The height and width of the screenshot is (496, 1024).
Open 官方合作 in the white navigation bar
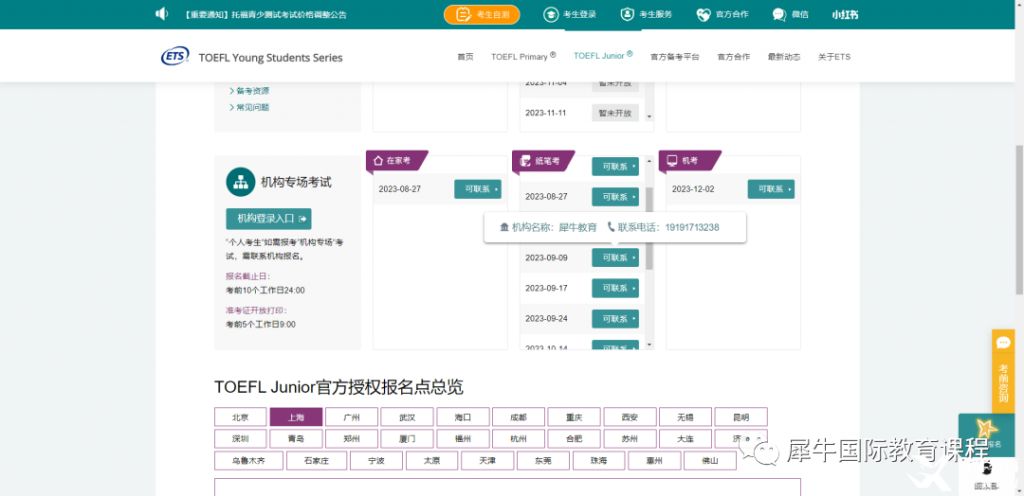(x=733, y=57)
